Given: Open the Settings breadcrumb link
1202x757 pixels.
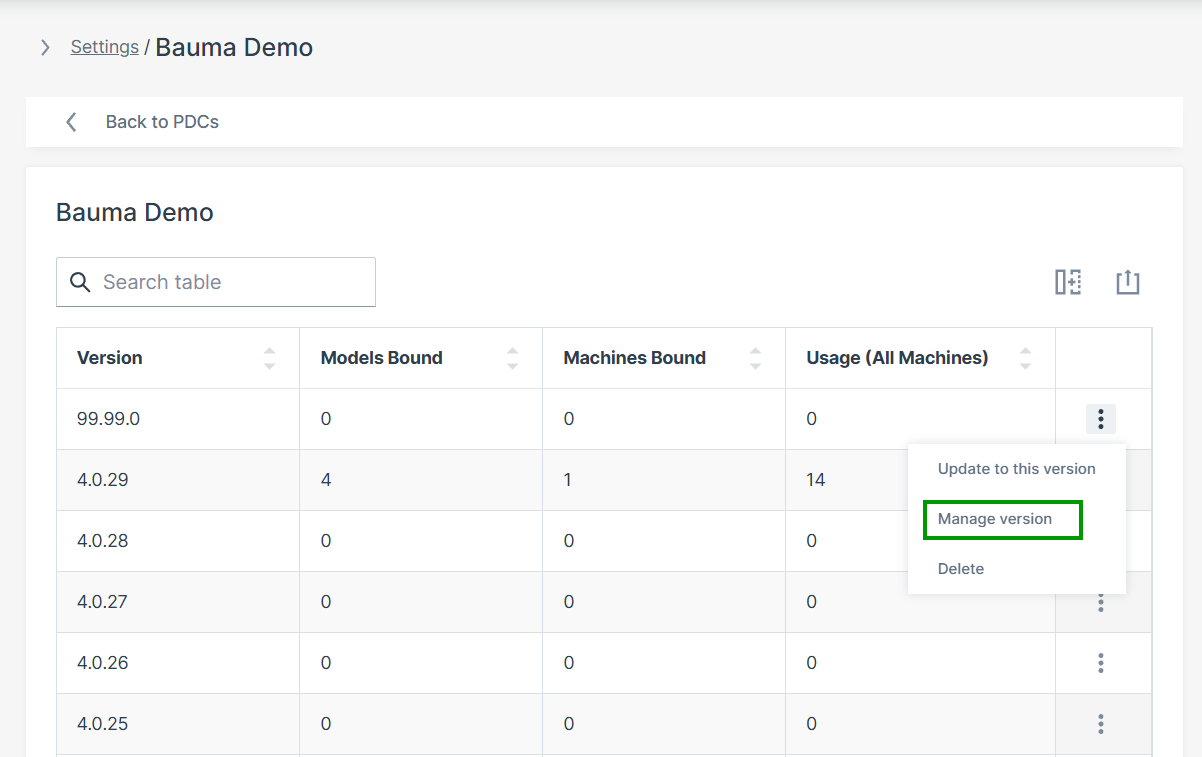Looking at the screenshot, I should point(104,47).
